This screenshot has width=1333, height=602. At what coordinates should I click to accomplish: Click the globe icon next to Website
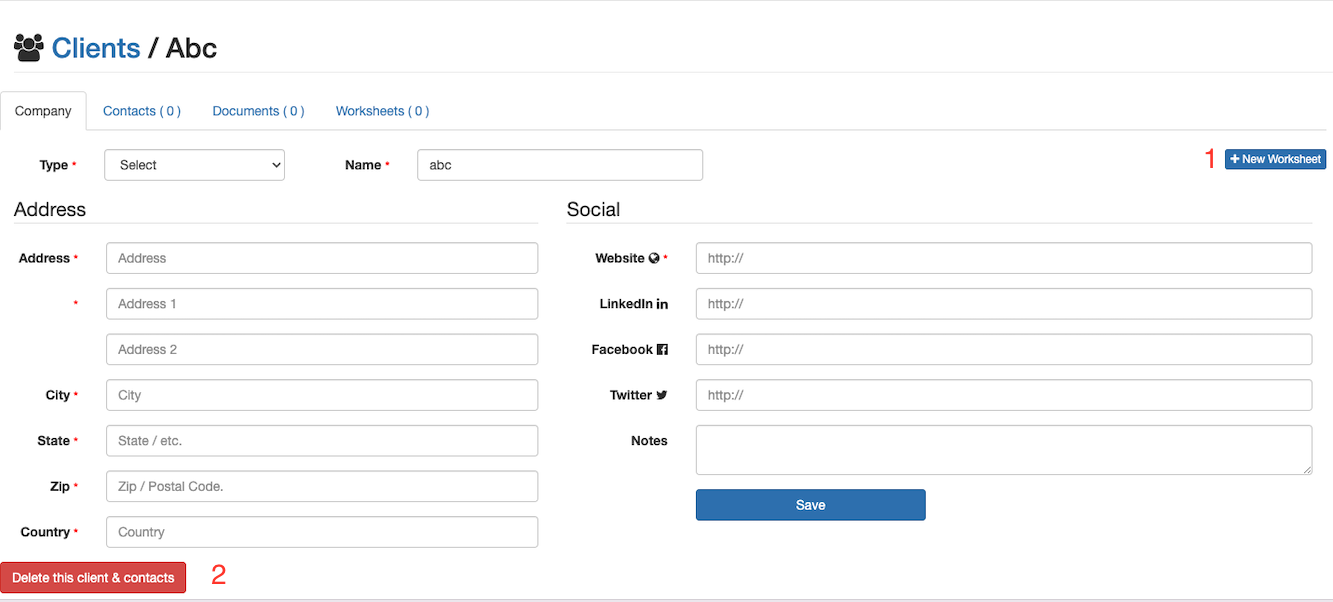click(654, 258)
